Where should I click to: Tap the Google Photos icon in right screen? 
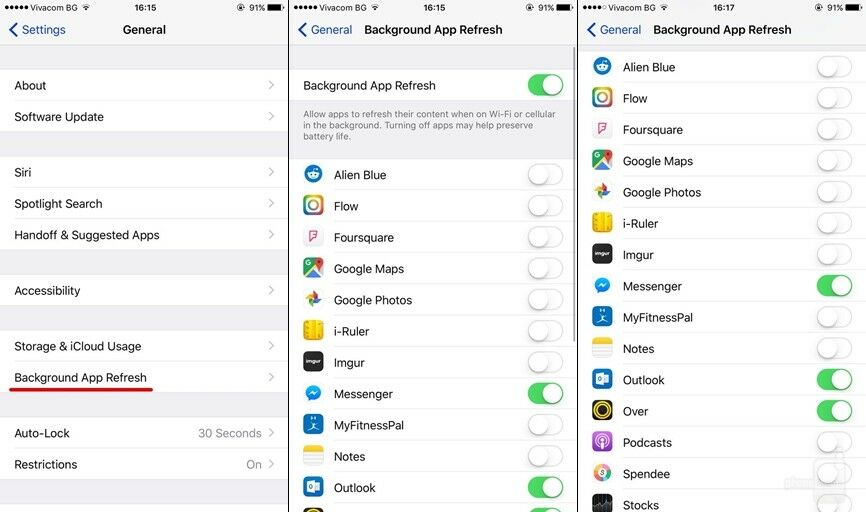(602, 192)
